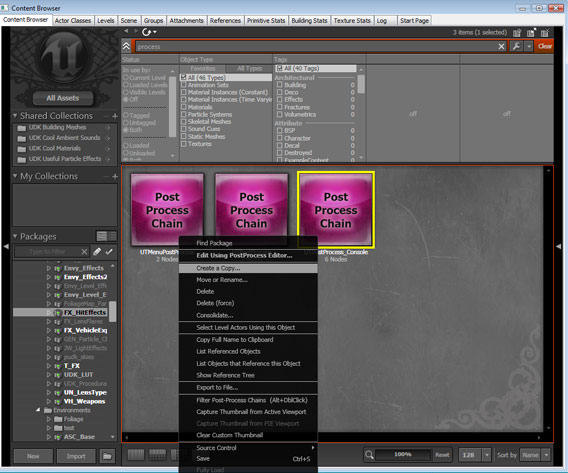The image size is (568, 473).
Task: Check the Decal tag filter
Action: pos(279,146)
